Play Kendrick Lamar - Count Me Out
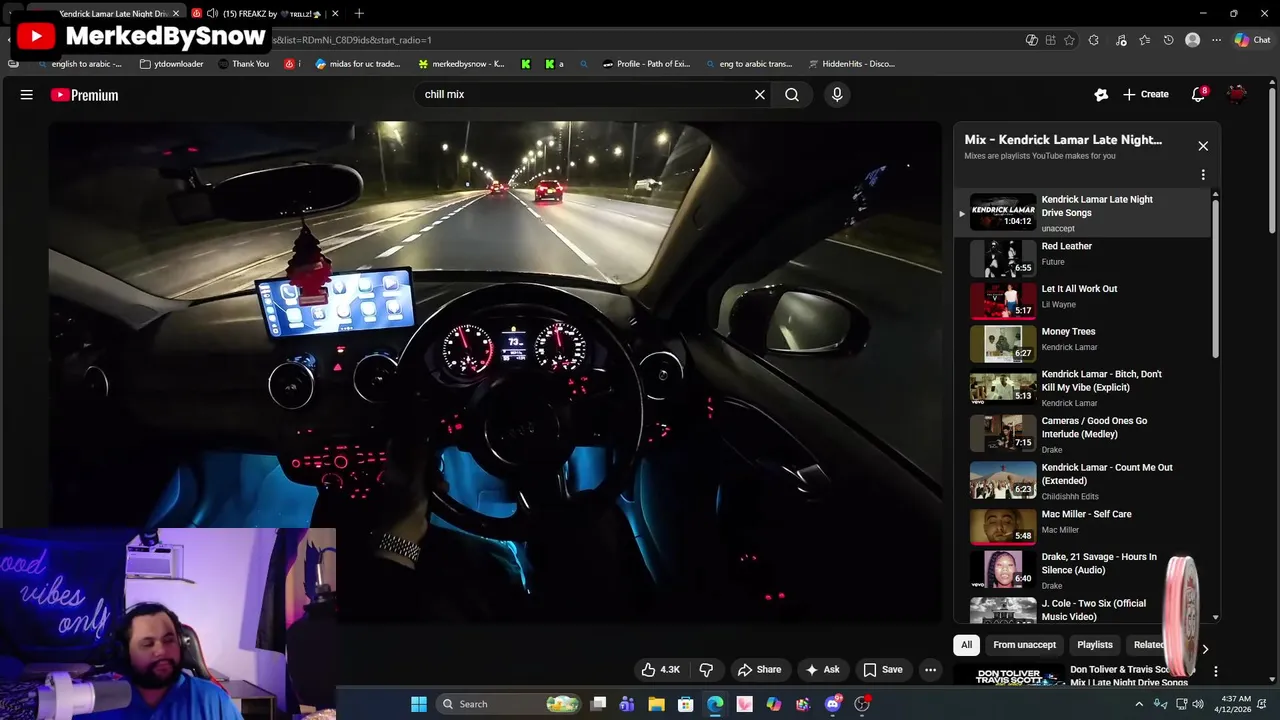This screenshot has height=720, width=1280. [x=1084, y=481]
